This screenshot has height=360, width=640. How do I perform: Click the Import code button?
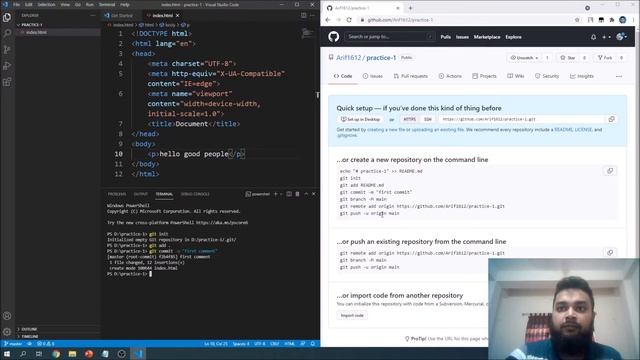tap(352, 316)
